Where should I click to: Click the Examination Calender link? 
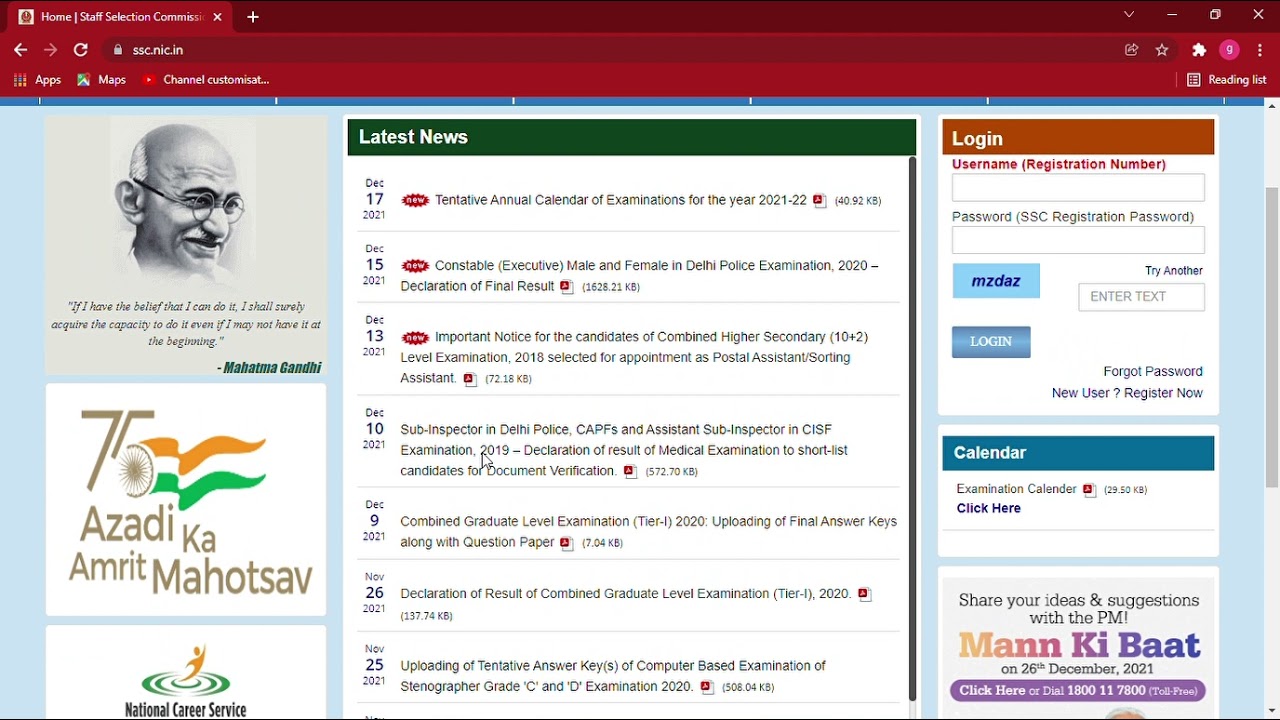coord(1016,489)
